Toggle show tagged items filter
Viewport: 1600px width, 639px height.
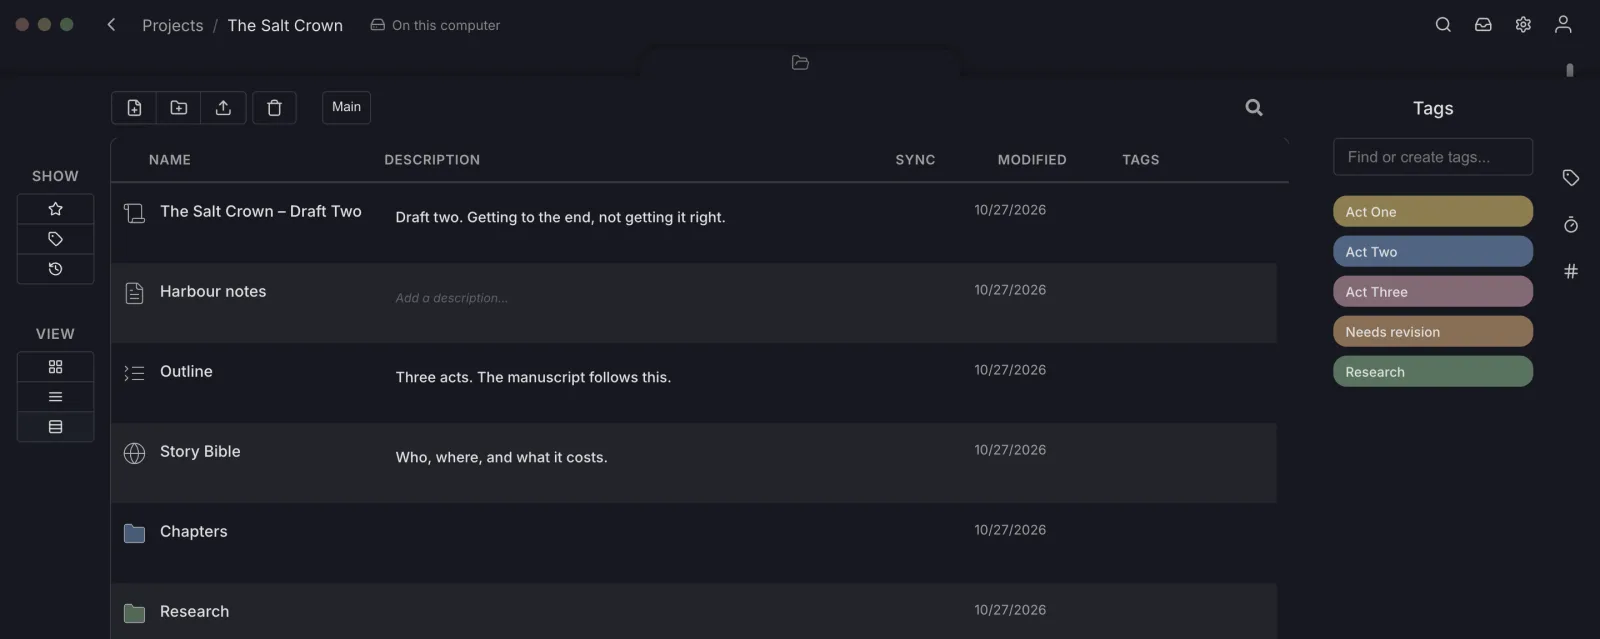click(x=55, y=239)
